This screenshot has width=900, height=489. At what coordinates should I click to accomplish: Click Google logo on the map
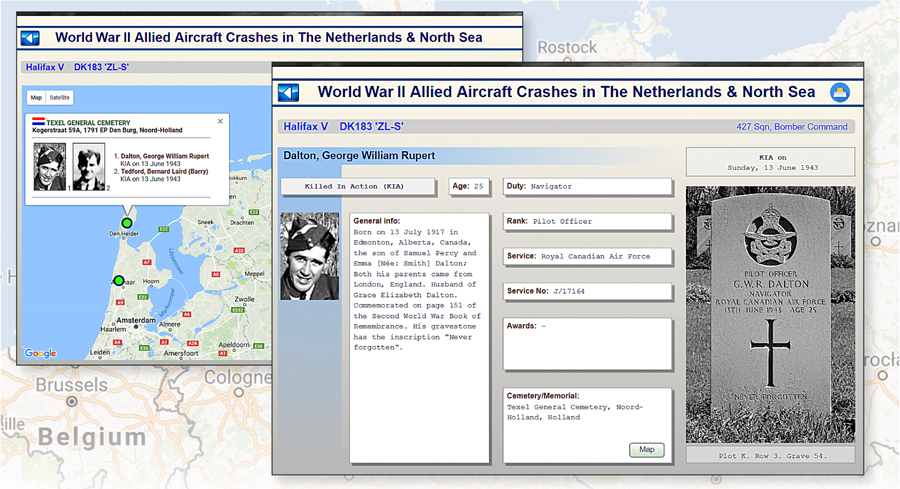point(40,354)
